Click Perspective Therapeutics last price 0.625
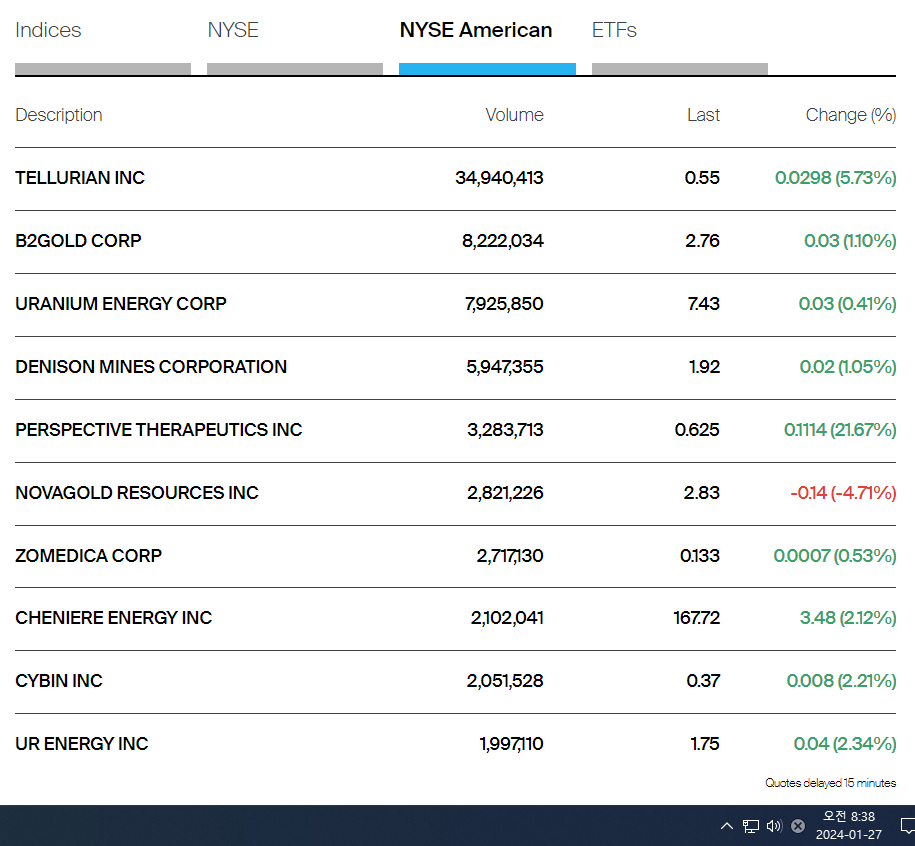 [x=697, y=430]
